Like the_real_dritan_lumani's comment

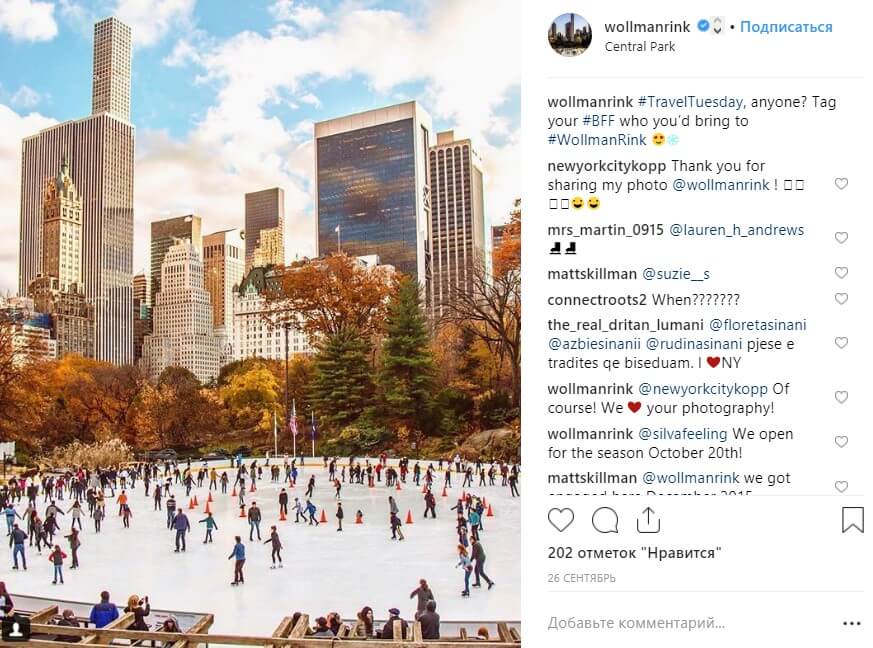(841, 343)
